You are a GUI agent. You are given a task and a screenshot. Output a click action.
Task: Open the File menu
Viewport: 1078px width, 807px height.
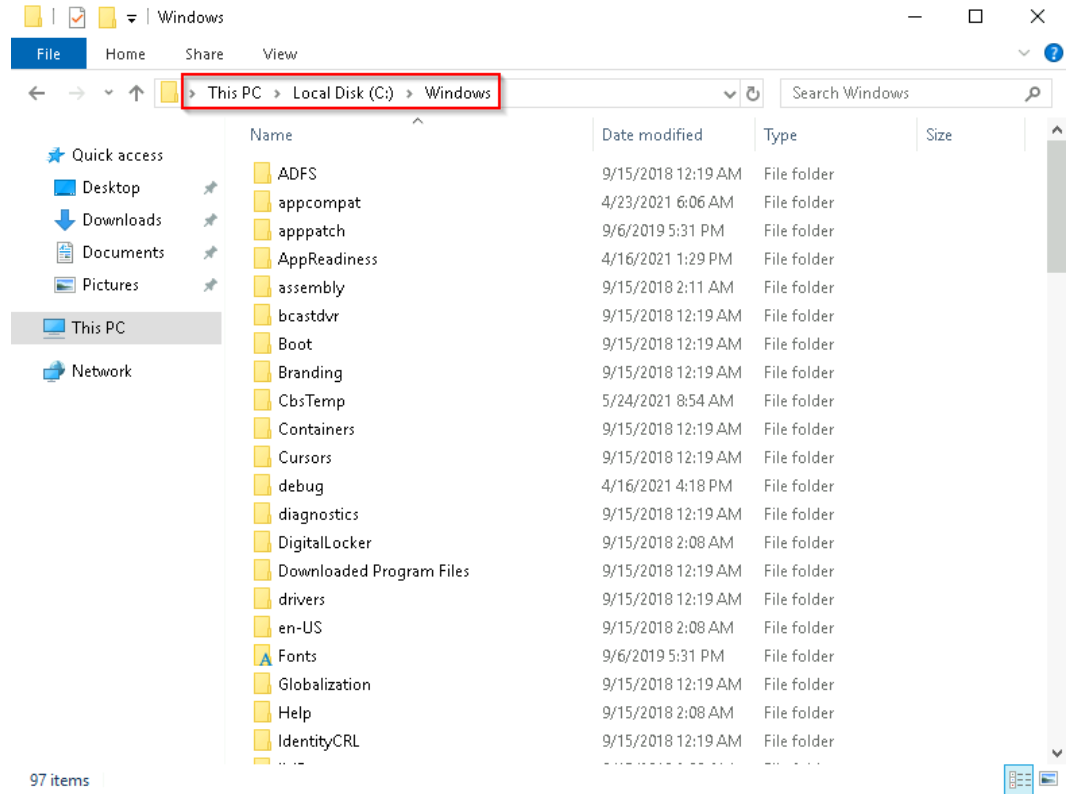(48, 54)
